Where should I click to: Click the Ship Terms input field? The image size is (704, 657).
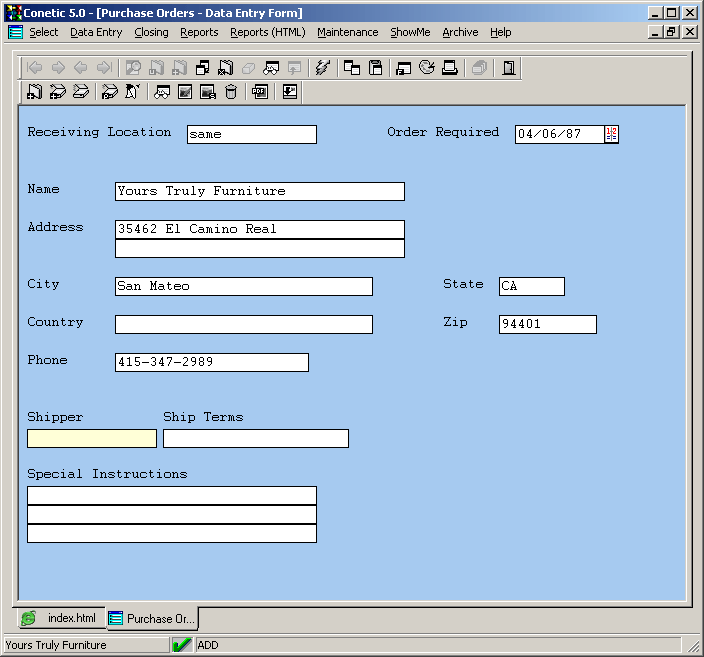point(256,439)
